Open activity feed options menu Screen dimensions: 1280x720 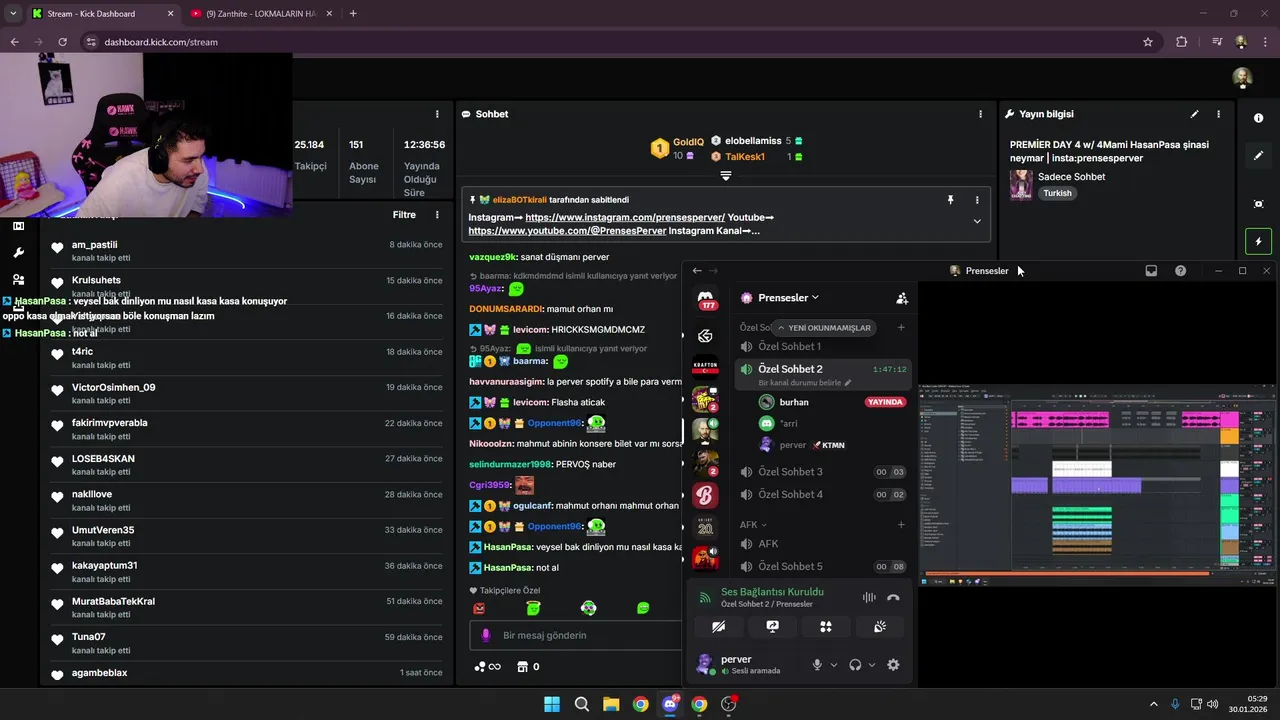coord(437,215)
